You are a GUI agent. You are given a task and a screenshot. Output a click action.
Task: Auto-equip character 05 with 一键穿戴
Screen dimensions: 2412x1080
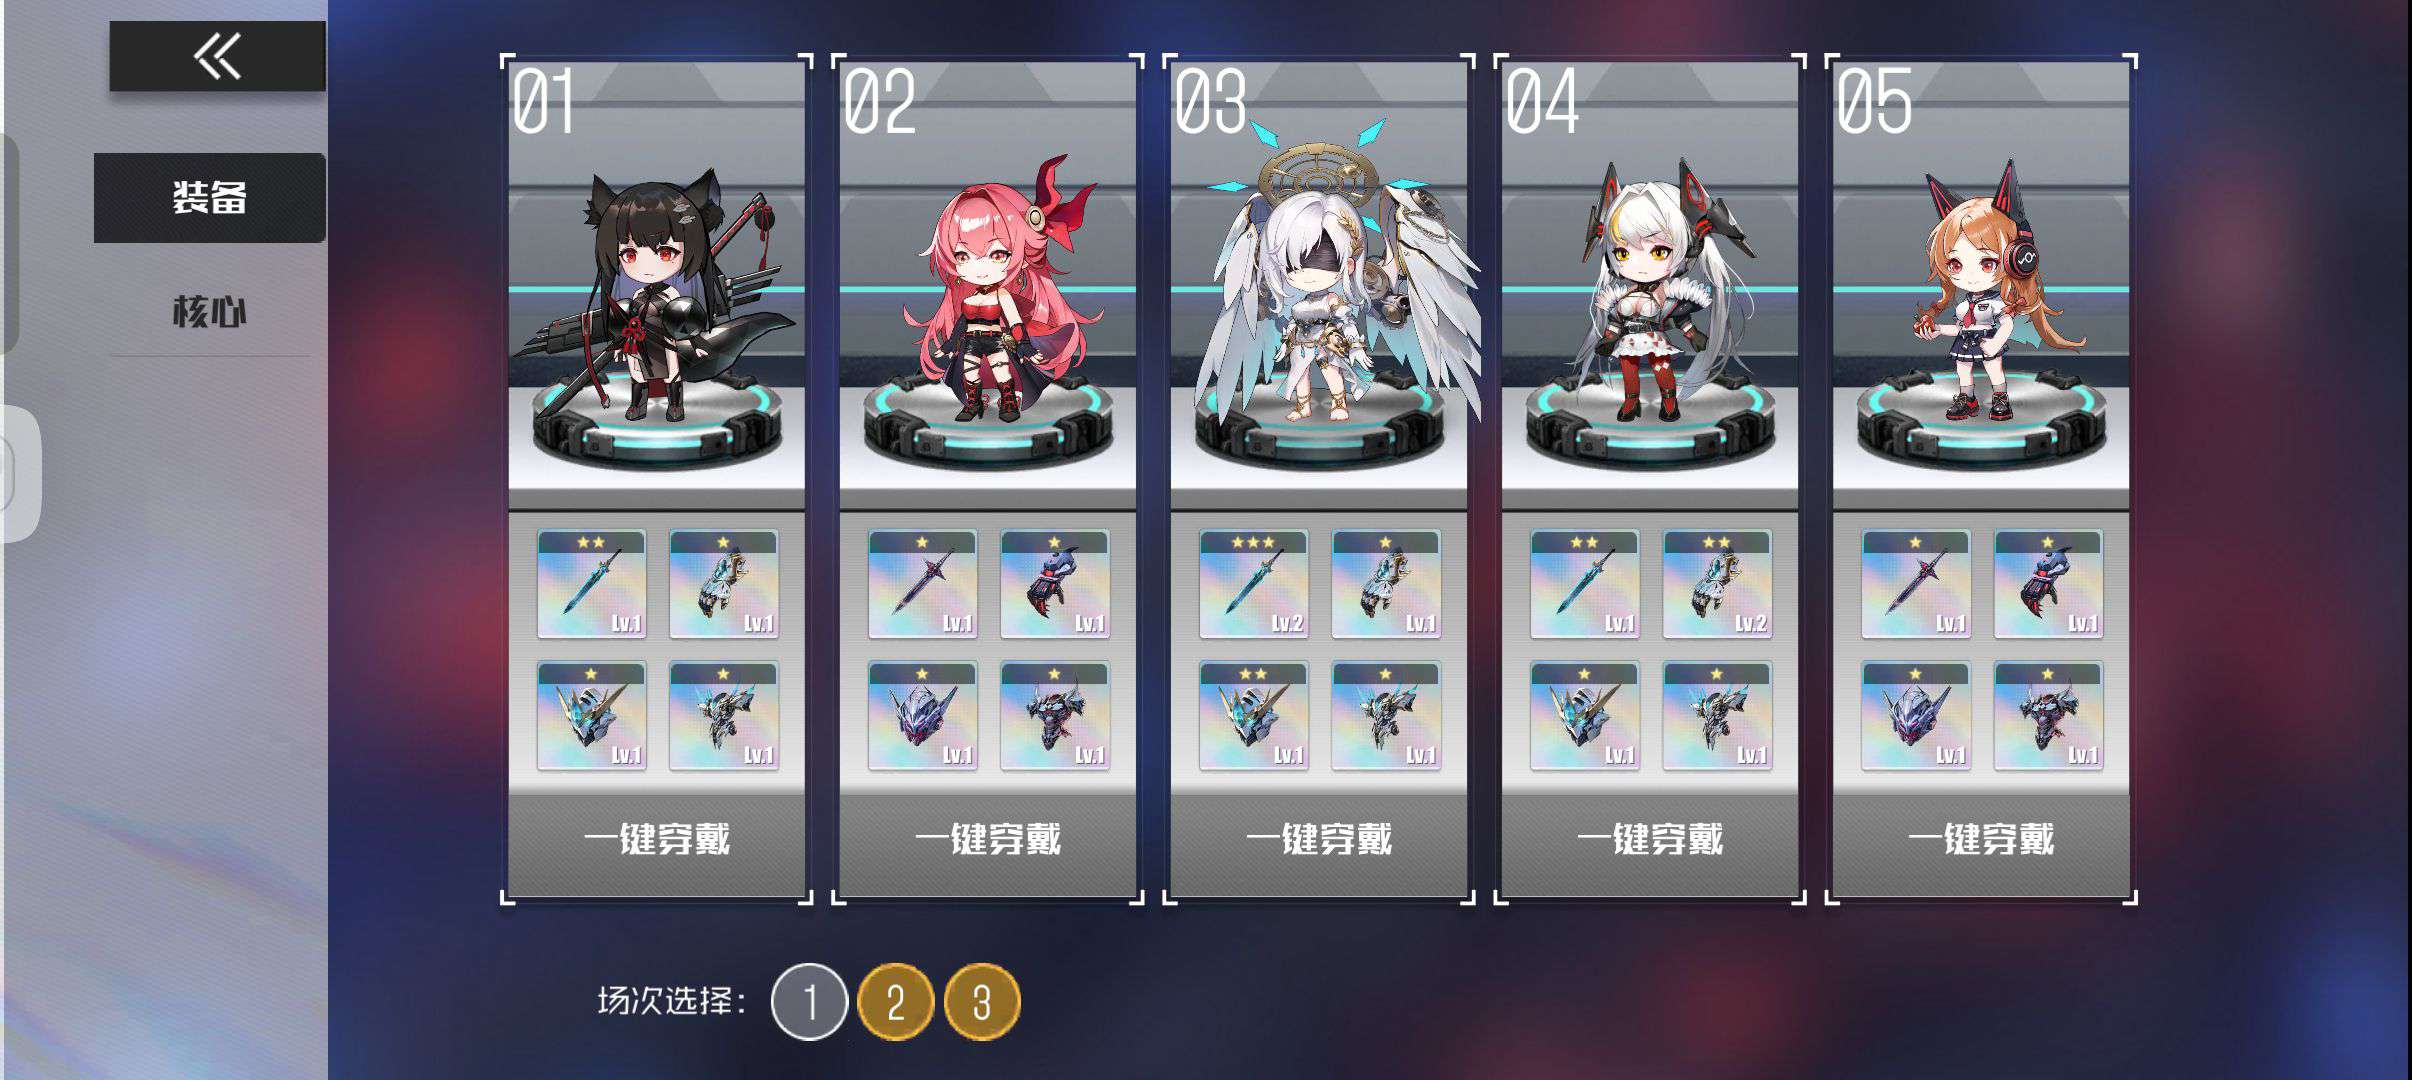coord(1981,839)
